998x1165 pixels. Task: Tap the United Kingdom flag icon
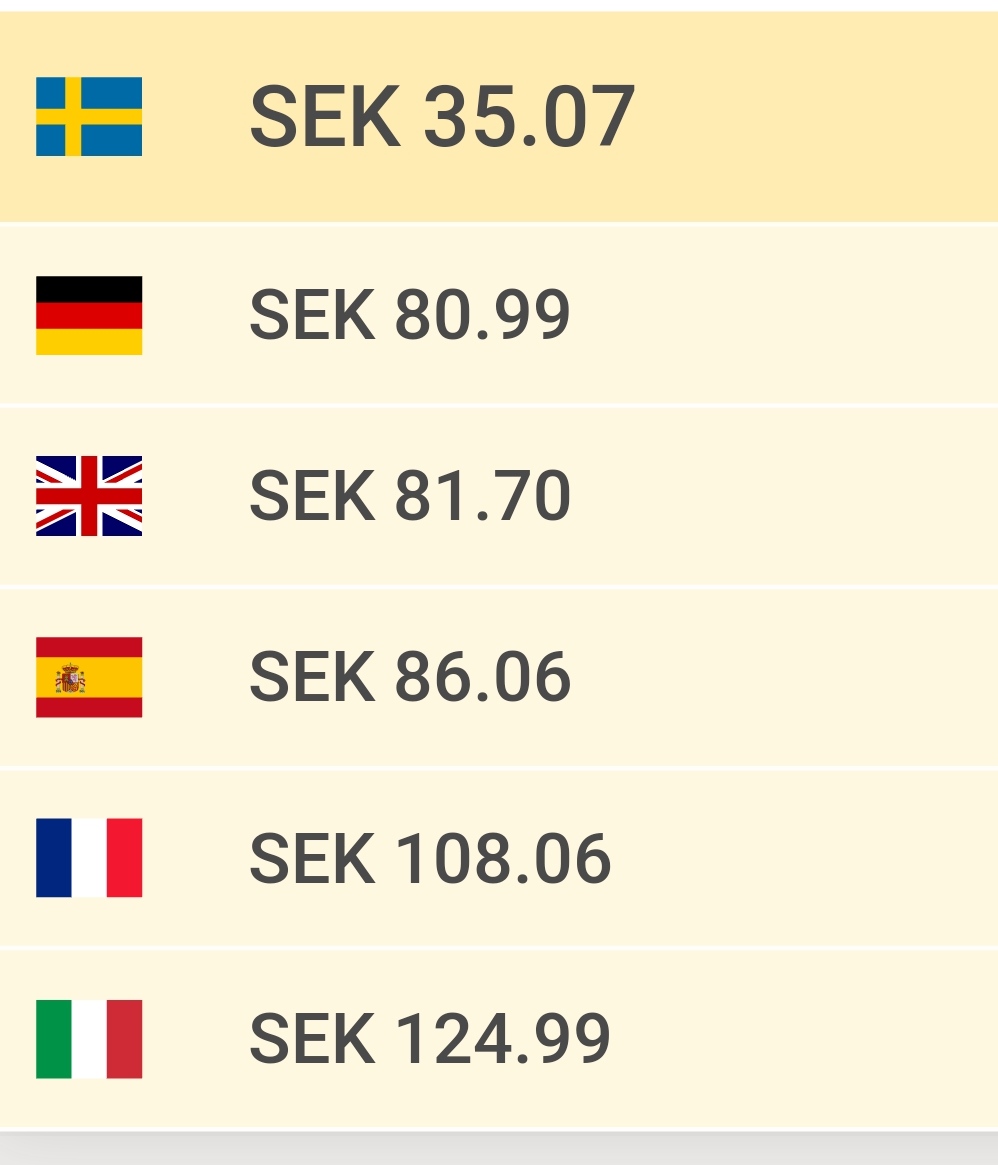click(x=89, y=496)
